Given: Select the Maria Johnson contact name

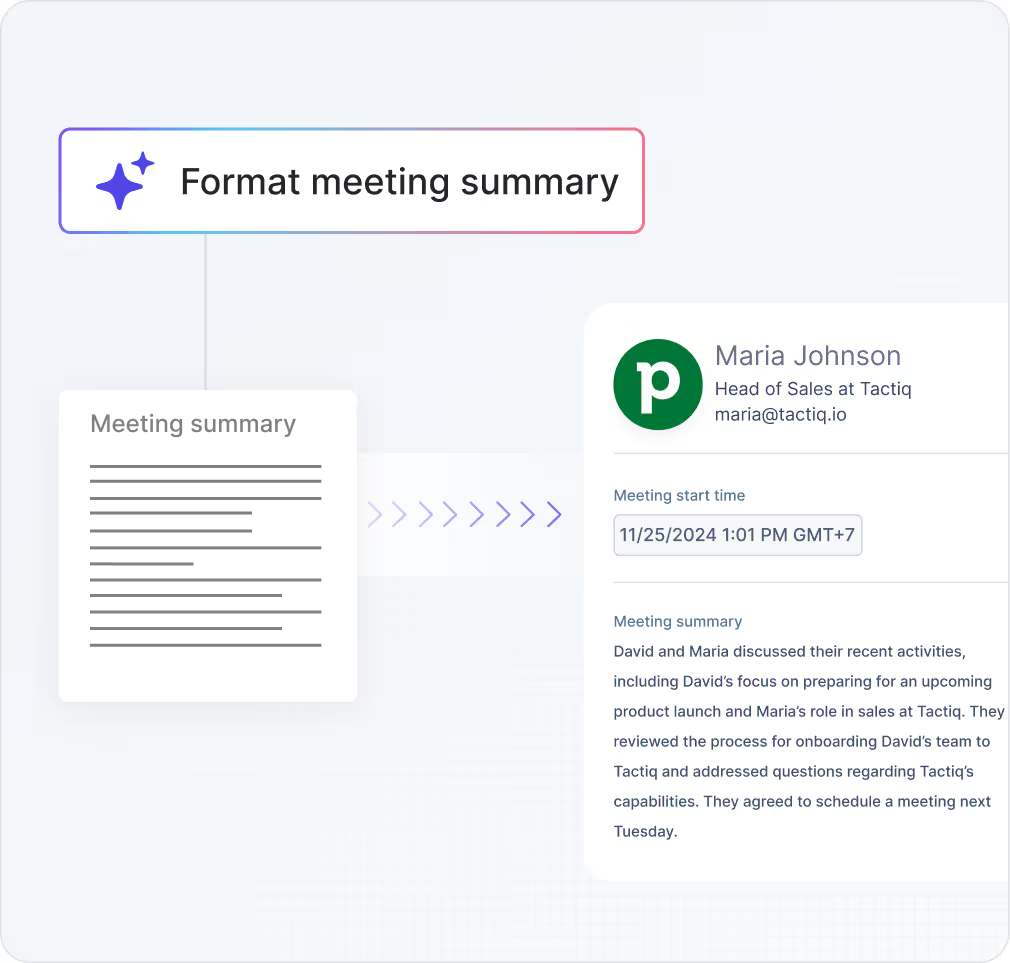Looking at the screenshot, I should point(808,356).
